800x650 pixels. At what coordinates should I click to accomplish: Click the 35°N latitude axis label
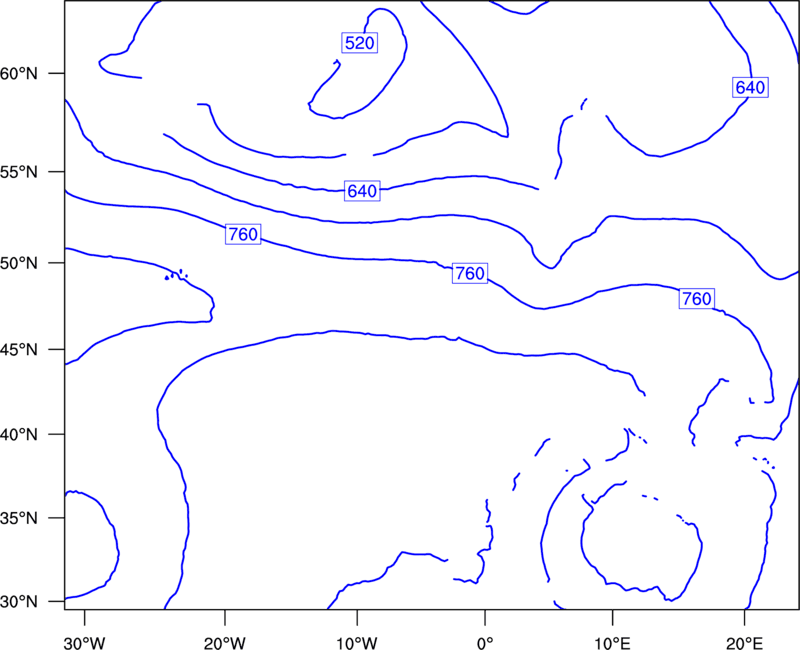coord(19,518)
